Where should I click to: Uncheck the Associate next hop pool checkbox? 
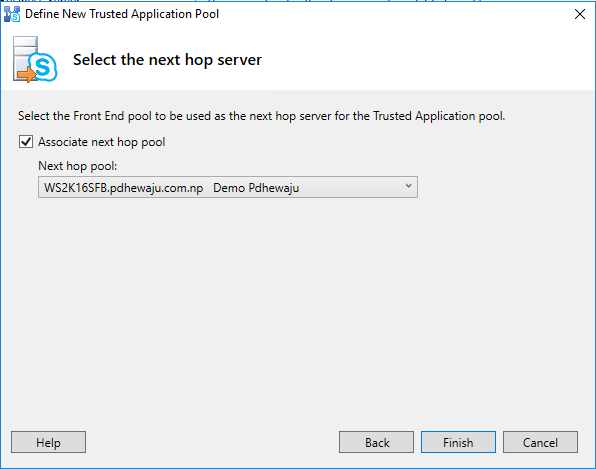point(26,142)
